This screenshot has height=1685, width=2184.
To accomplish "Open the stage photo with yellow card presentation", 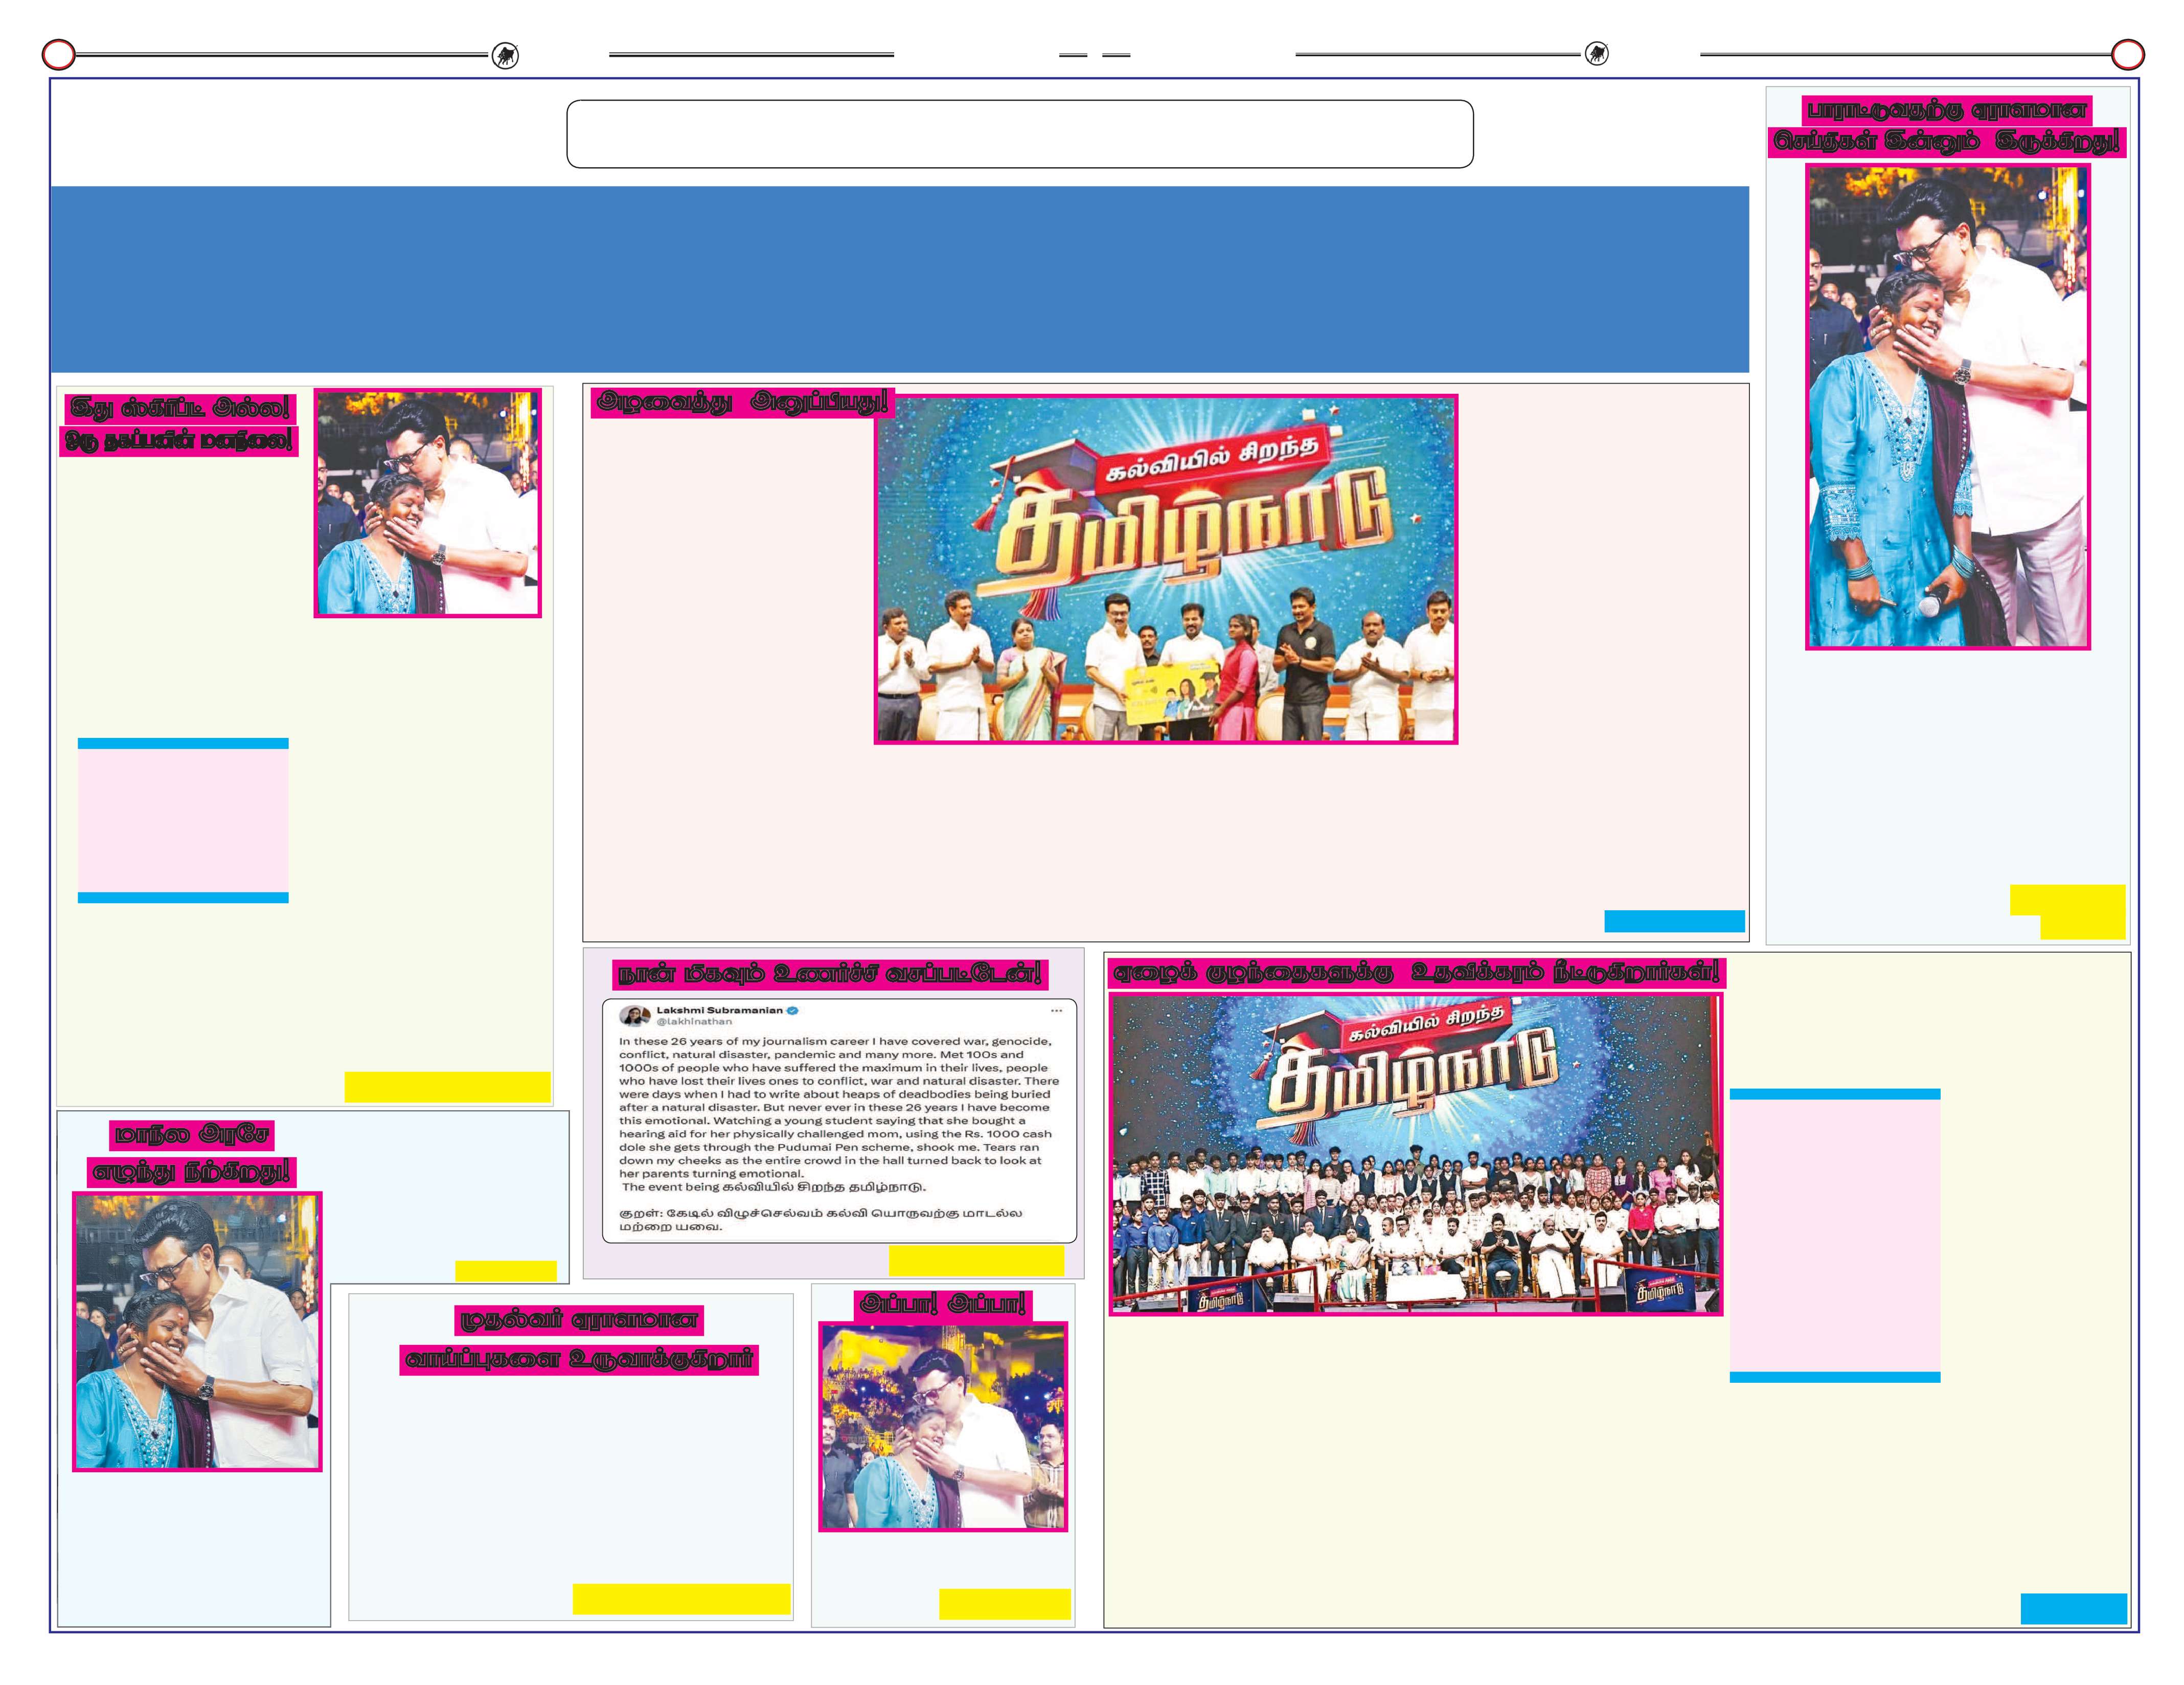I will (1165, 569).
